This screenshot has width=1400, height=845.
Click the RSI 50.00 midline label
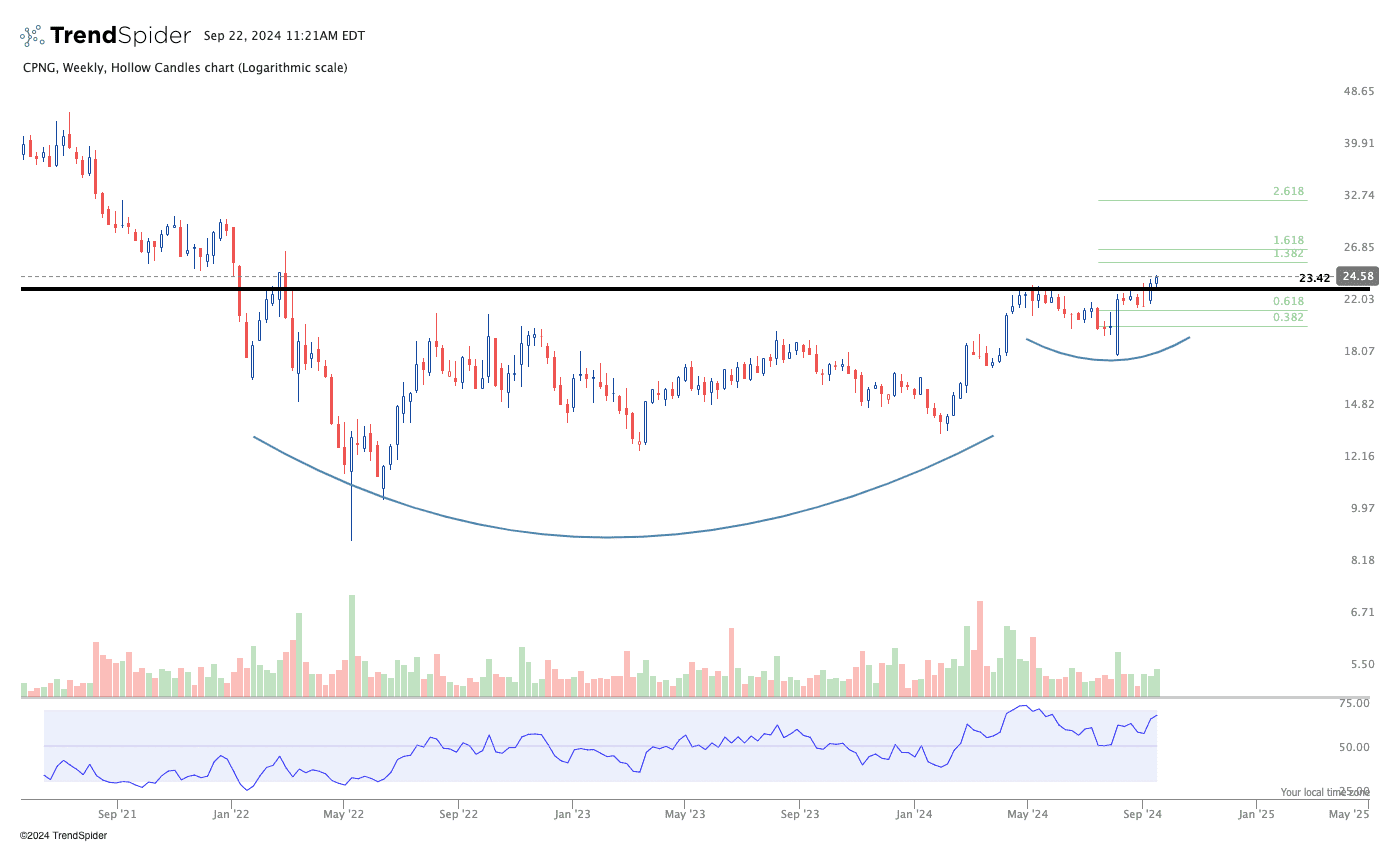pos(1354,747)
